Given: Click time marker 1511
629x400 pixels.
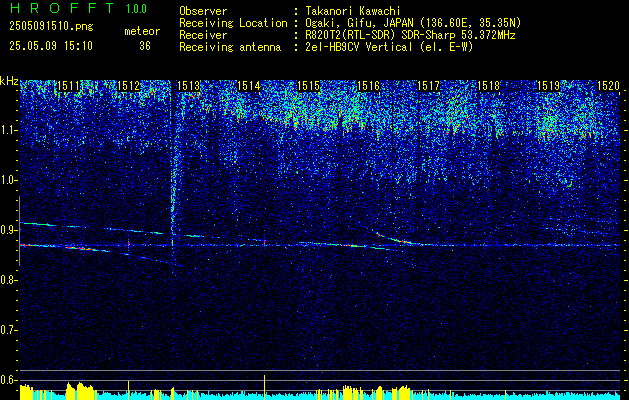Looking at the screenshot, I should (69, 85).
